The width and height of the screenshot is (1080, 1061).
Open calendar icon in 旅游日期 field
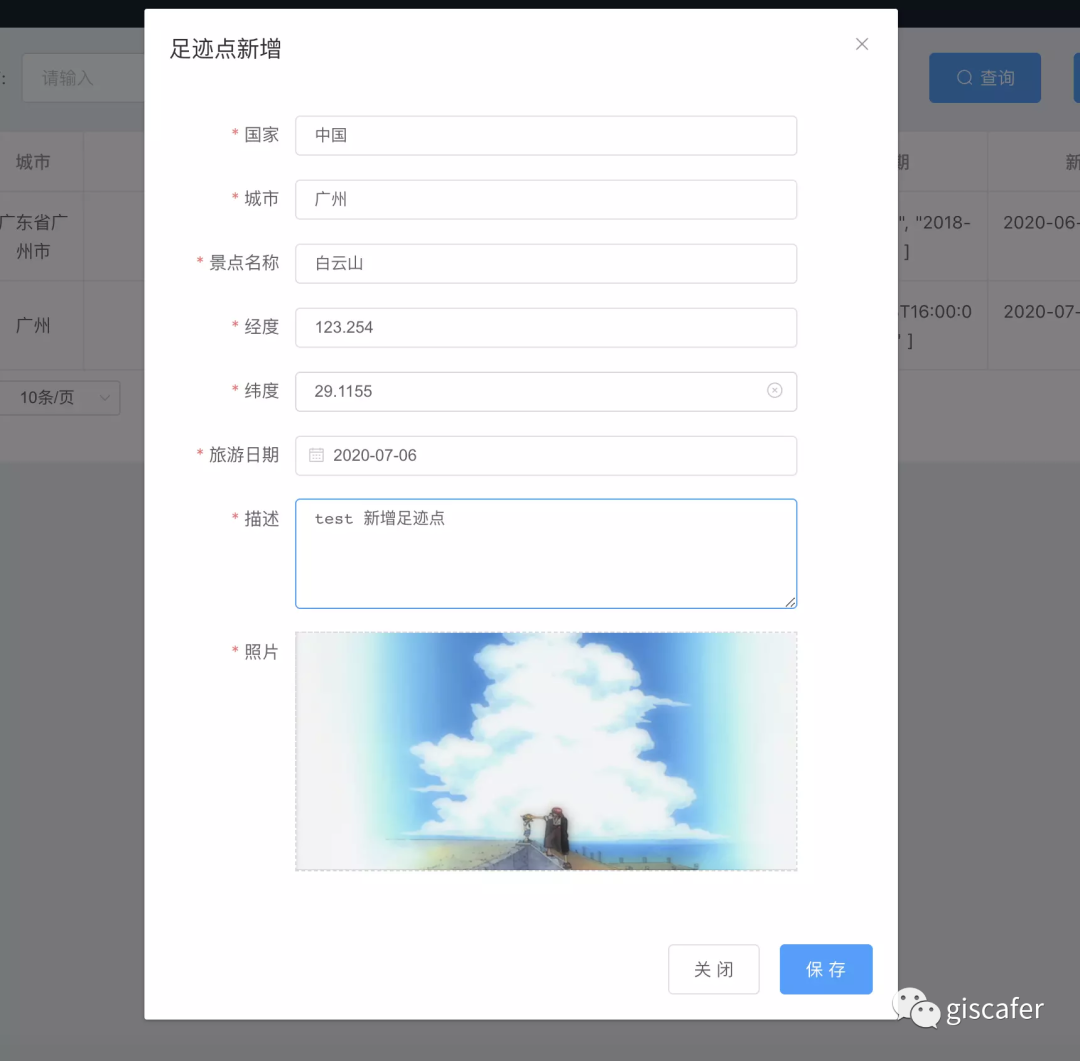click(316, 455)
